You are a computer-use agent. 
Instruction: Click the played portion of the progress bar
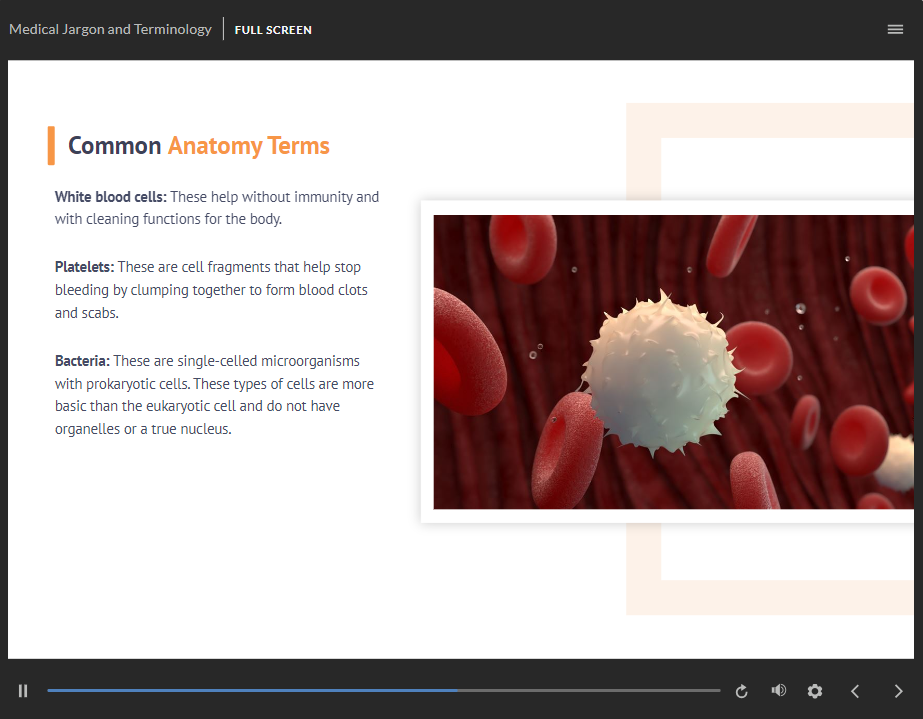(250, 691)
